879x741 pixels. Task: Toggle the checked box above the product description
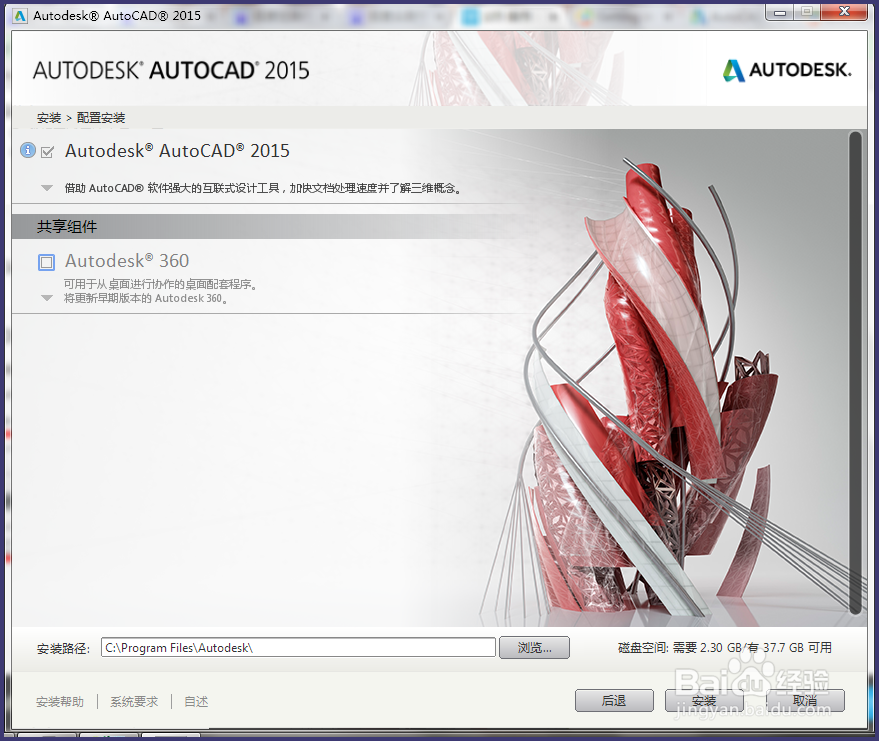[44, 150]
